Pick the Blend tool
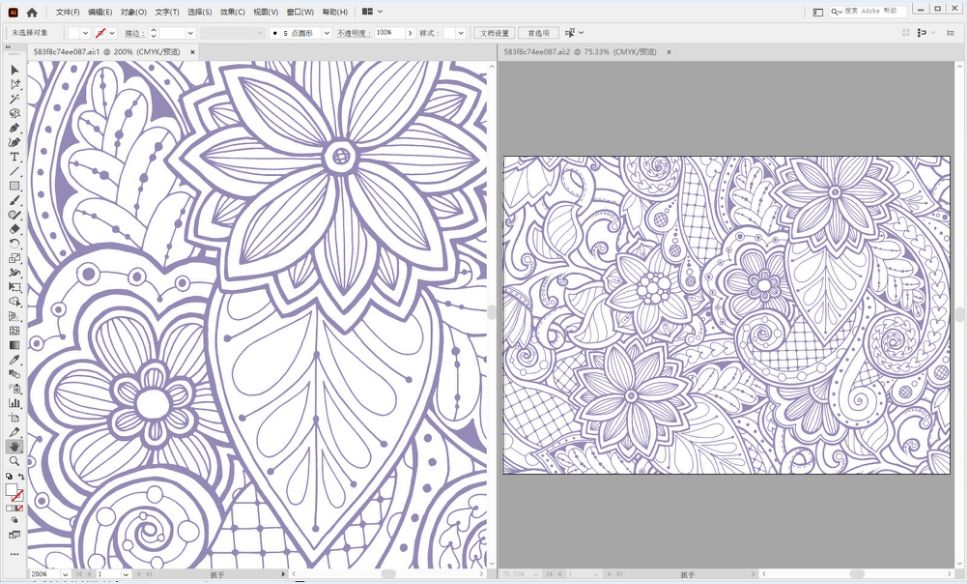967x584 pixels. pos(14,374)
